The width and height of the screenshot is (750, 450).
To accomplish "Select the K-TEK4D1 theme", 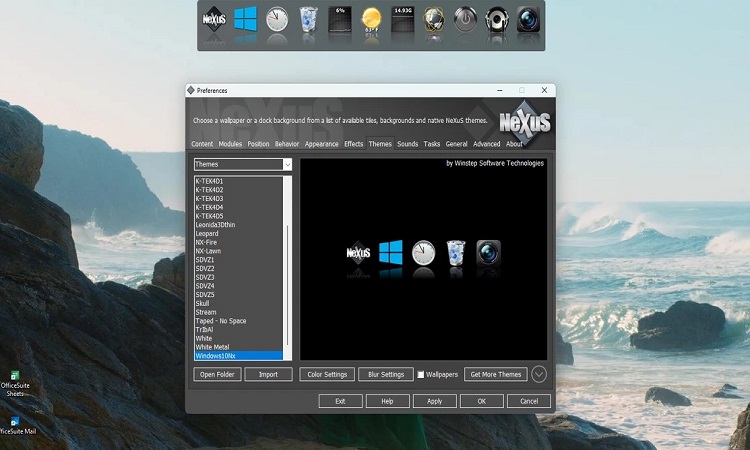I will [239, 181].
